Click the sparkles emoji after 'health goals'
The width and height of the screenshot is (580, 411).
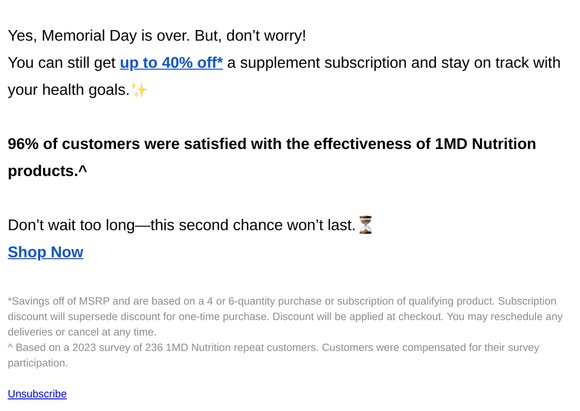[139, 90]
